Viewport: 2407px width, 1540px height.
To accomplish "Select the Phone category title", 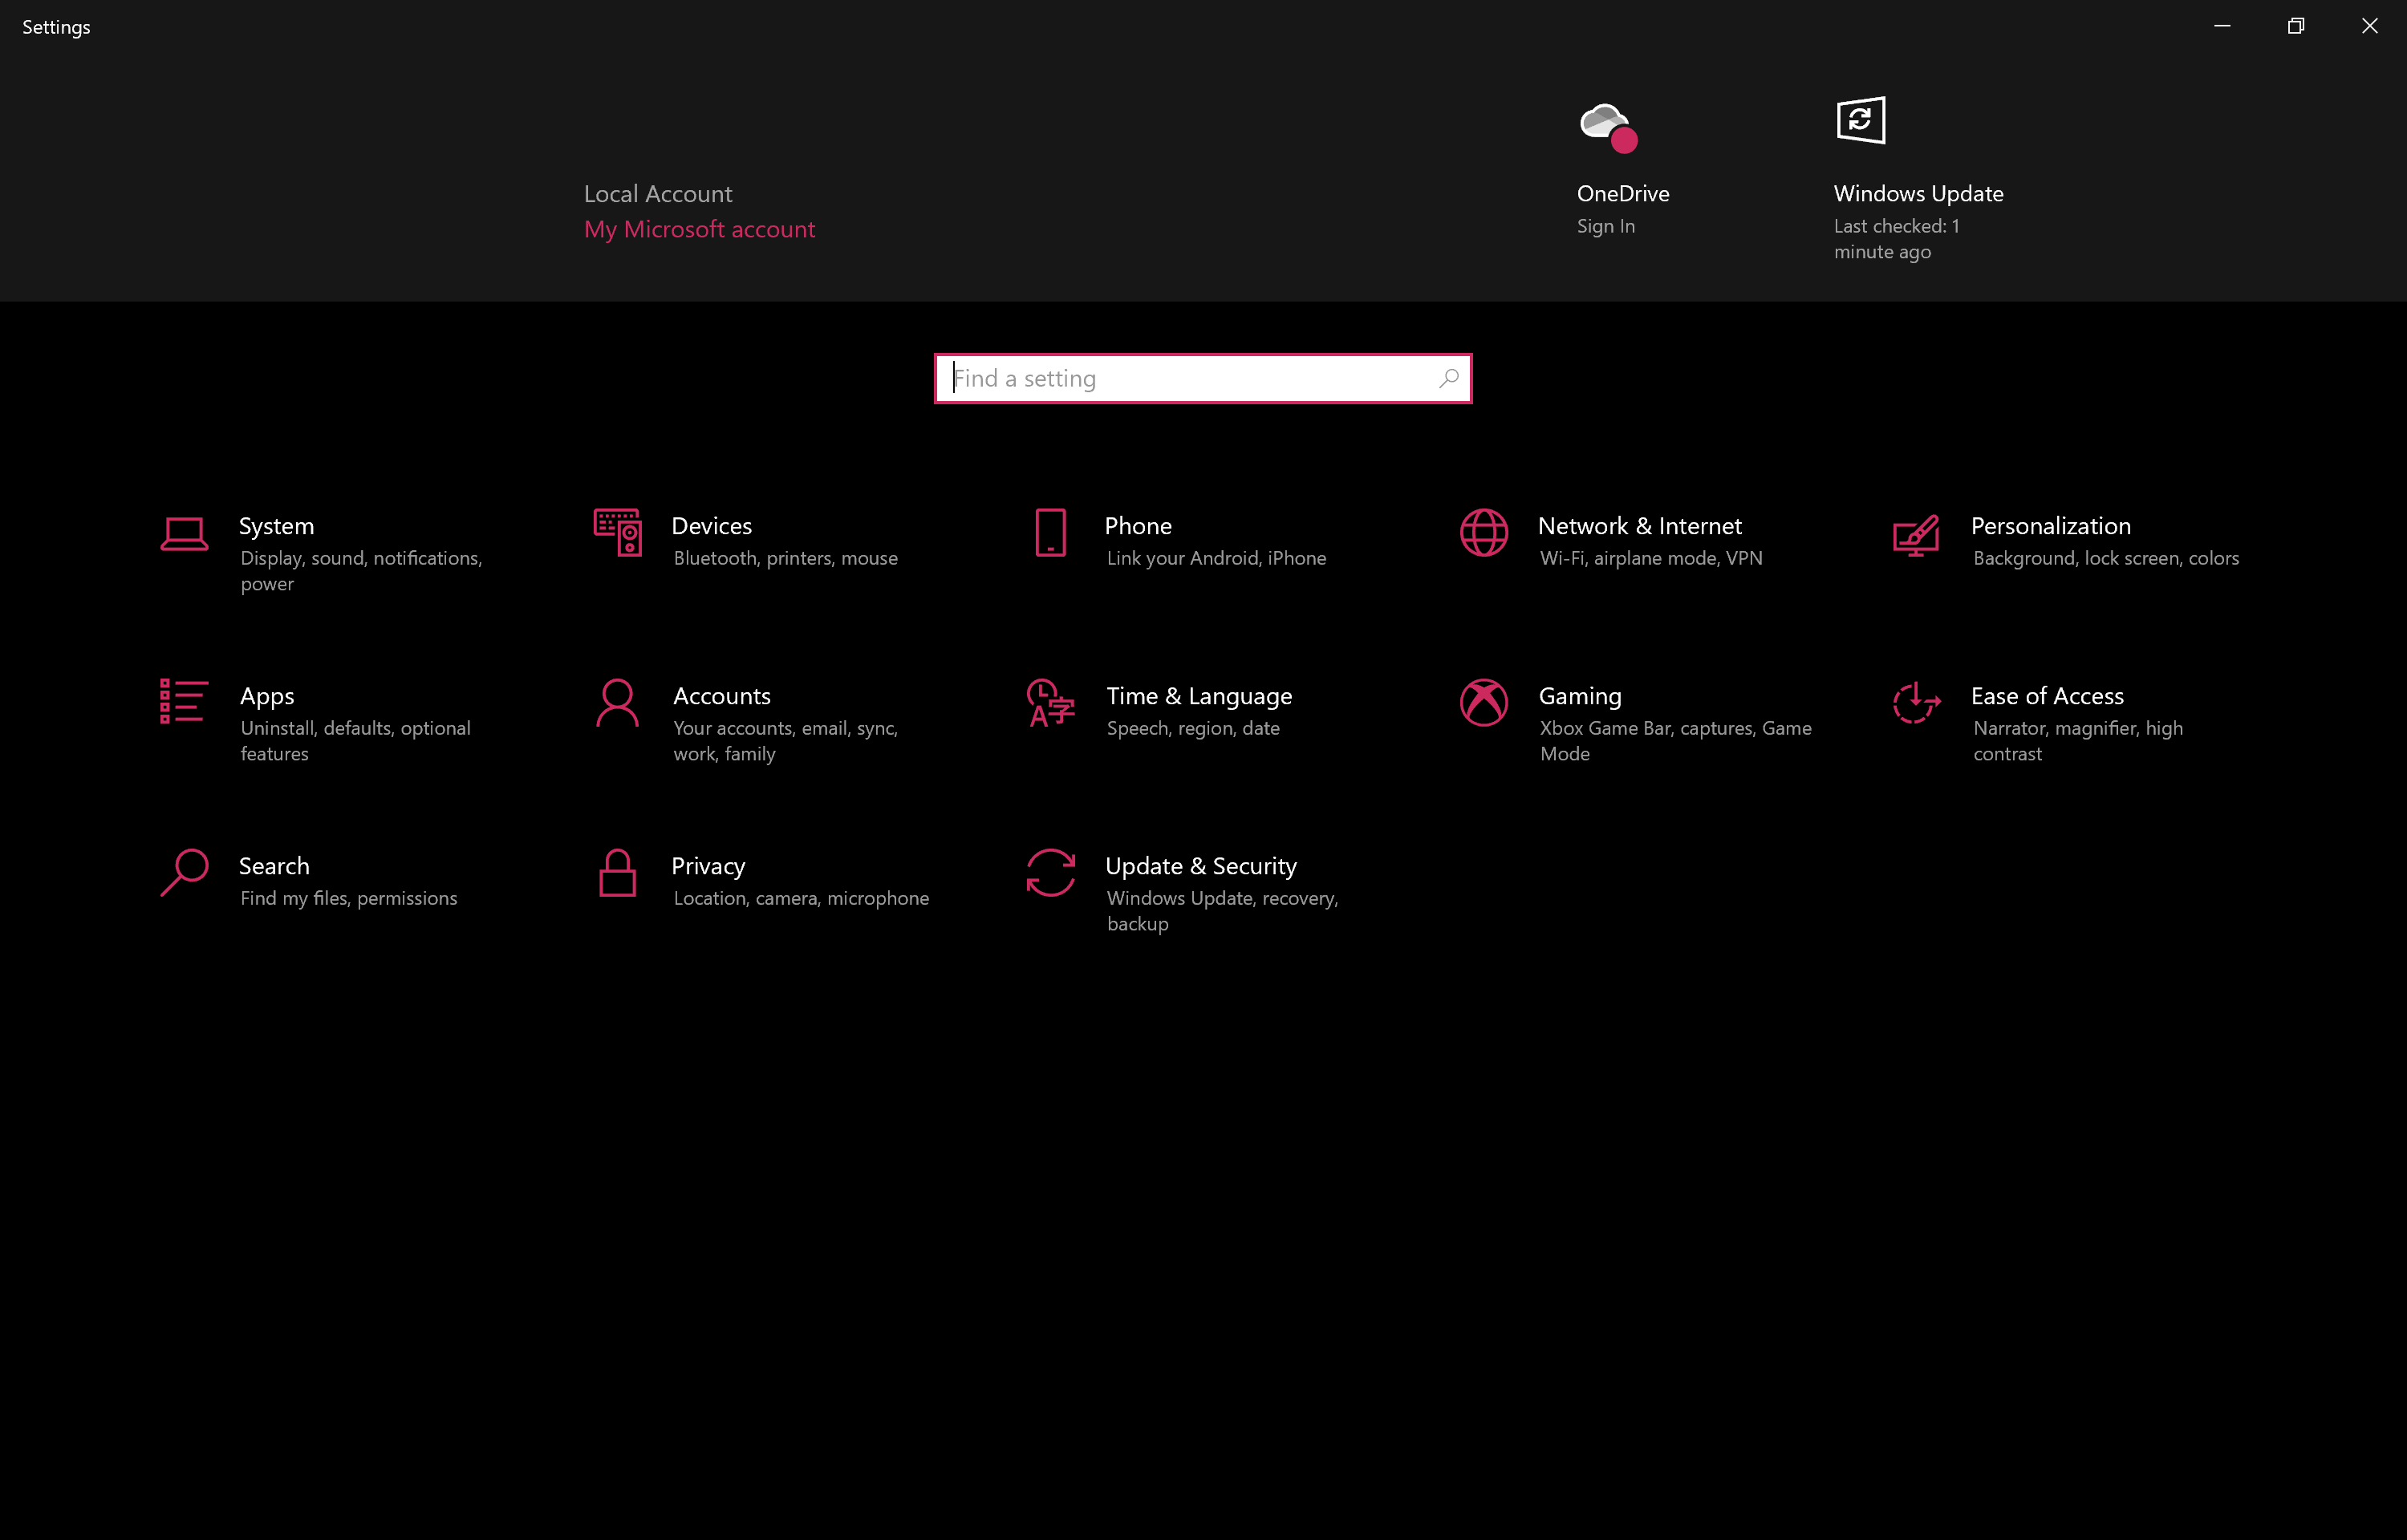I will pos(1137,526).
